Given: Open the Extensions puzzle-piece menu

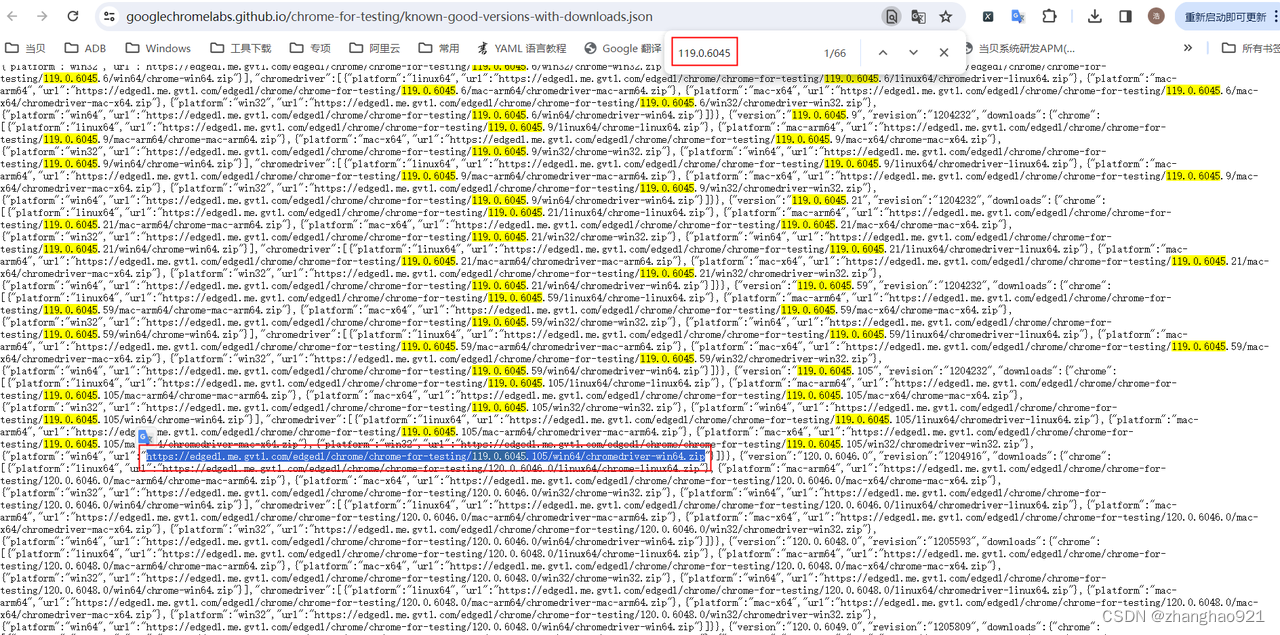Looking at the screenshot, I should (x=1049, y=17).
